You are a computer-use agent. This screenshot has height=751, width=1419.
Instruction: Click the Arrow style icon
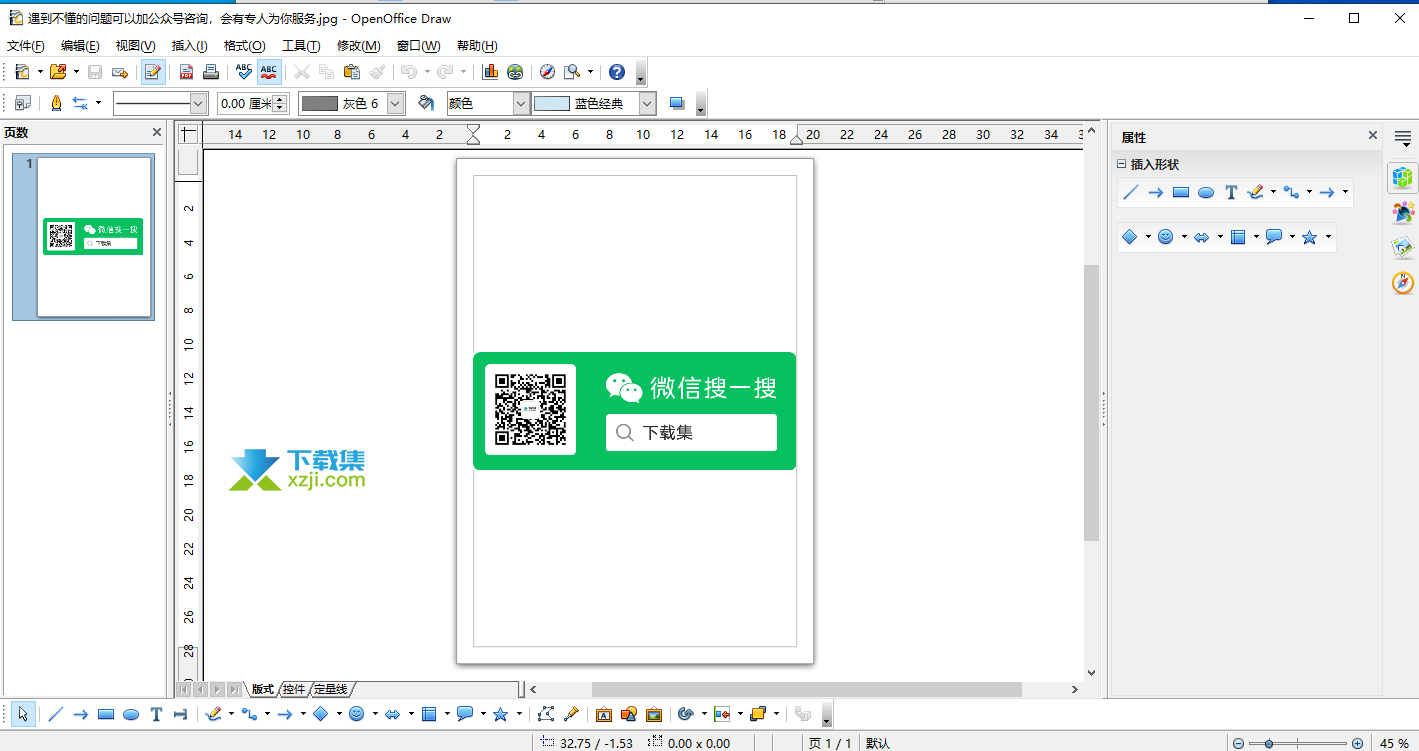[81, 103]
